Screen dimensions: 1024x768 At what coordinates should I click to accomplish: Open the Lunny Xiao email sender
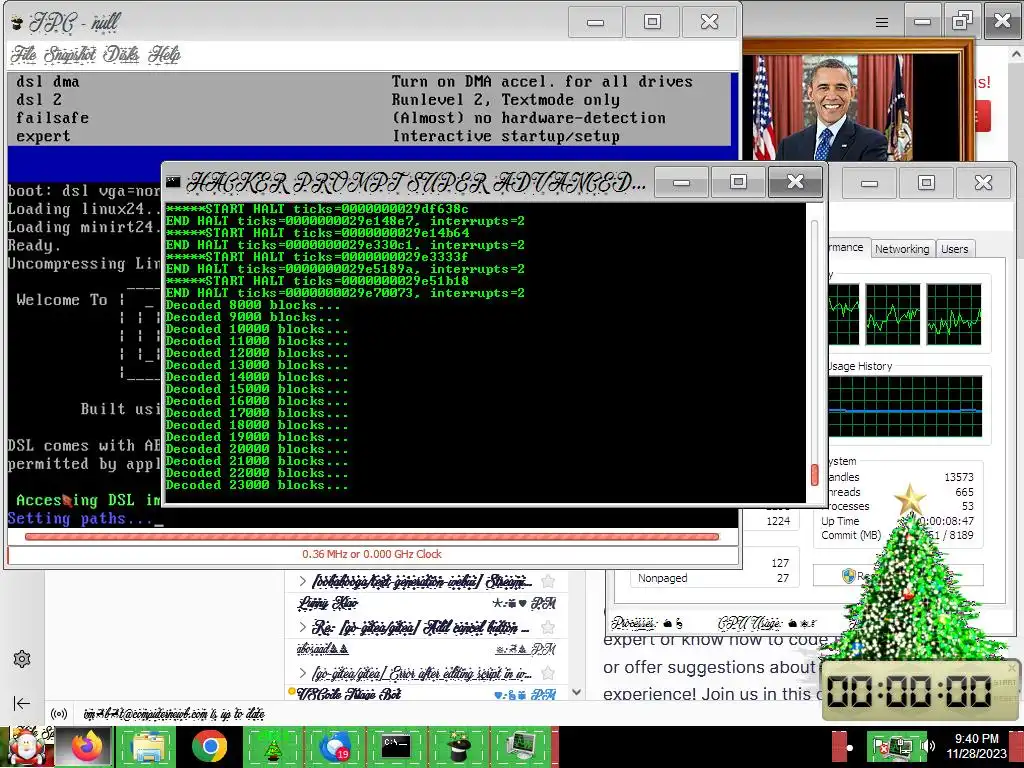(328, 603)
